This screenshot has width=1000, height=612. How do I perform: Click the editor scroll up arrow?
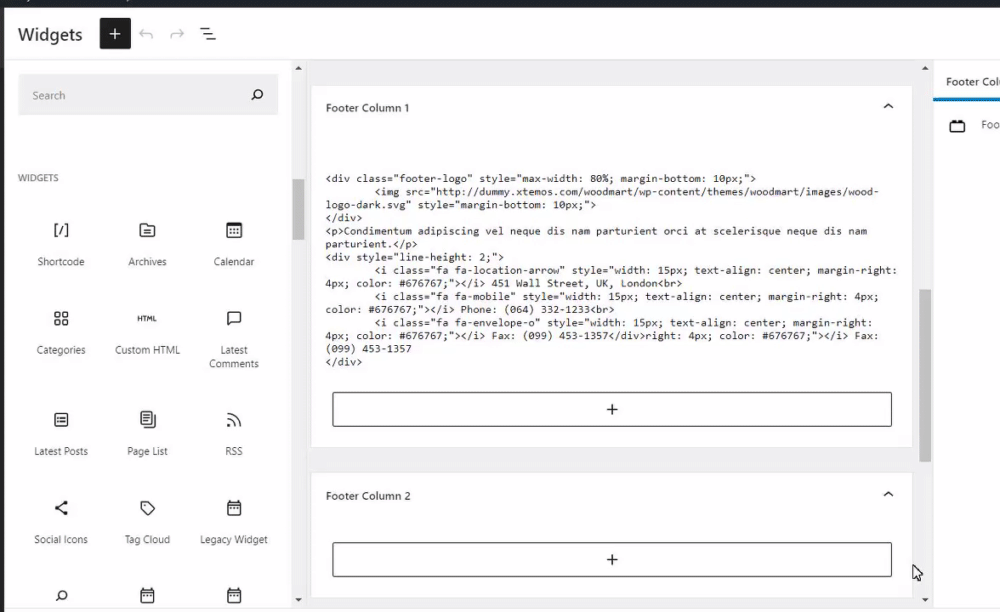[925, 68]
